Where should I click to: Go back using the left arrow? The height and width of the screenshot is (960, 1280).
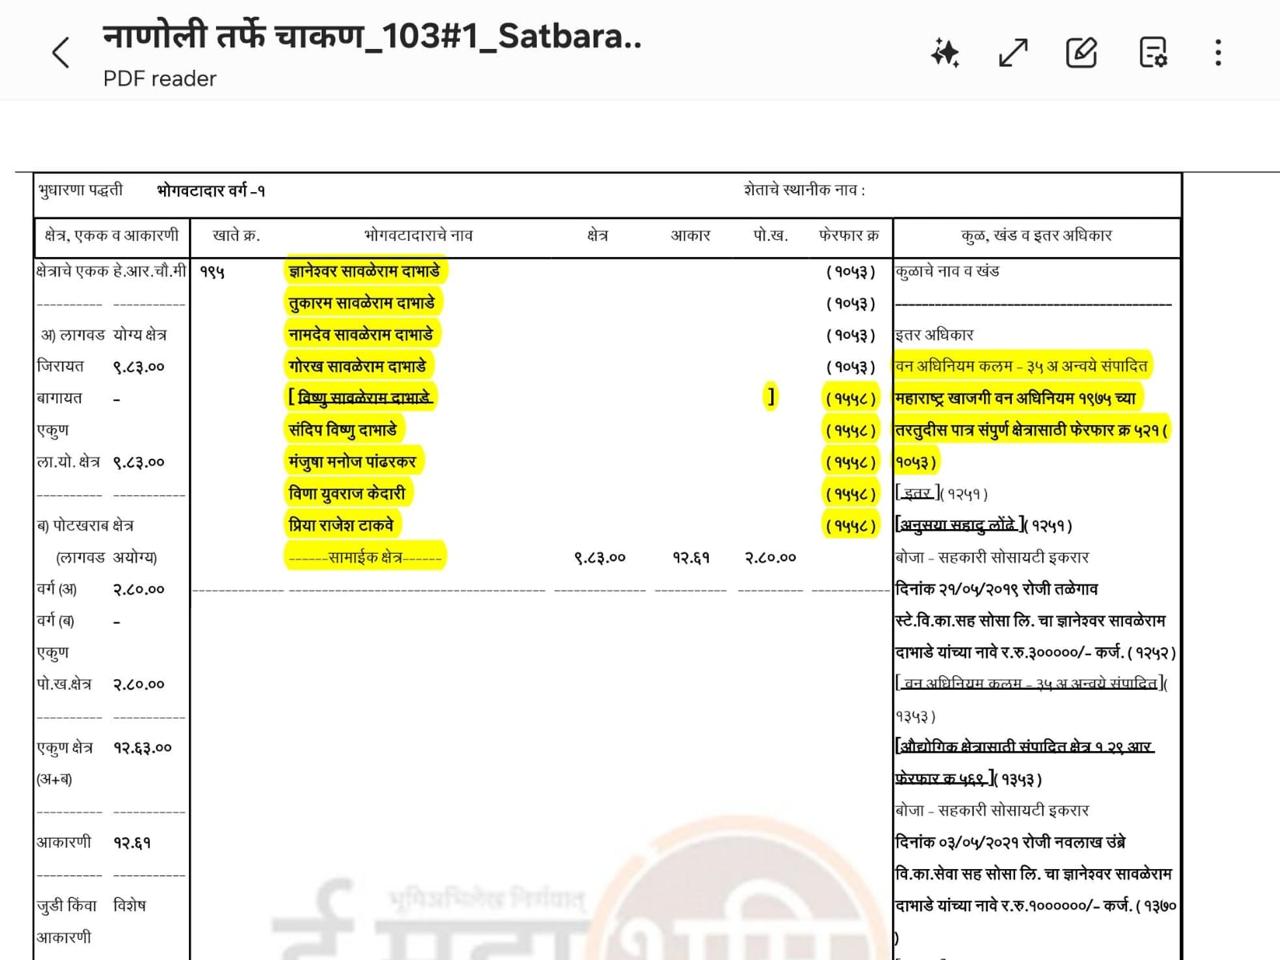pos(61,53)
